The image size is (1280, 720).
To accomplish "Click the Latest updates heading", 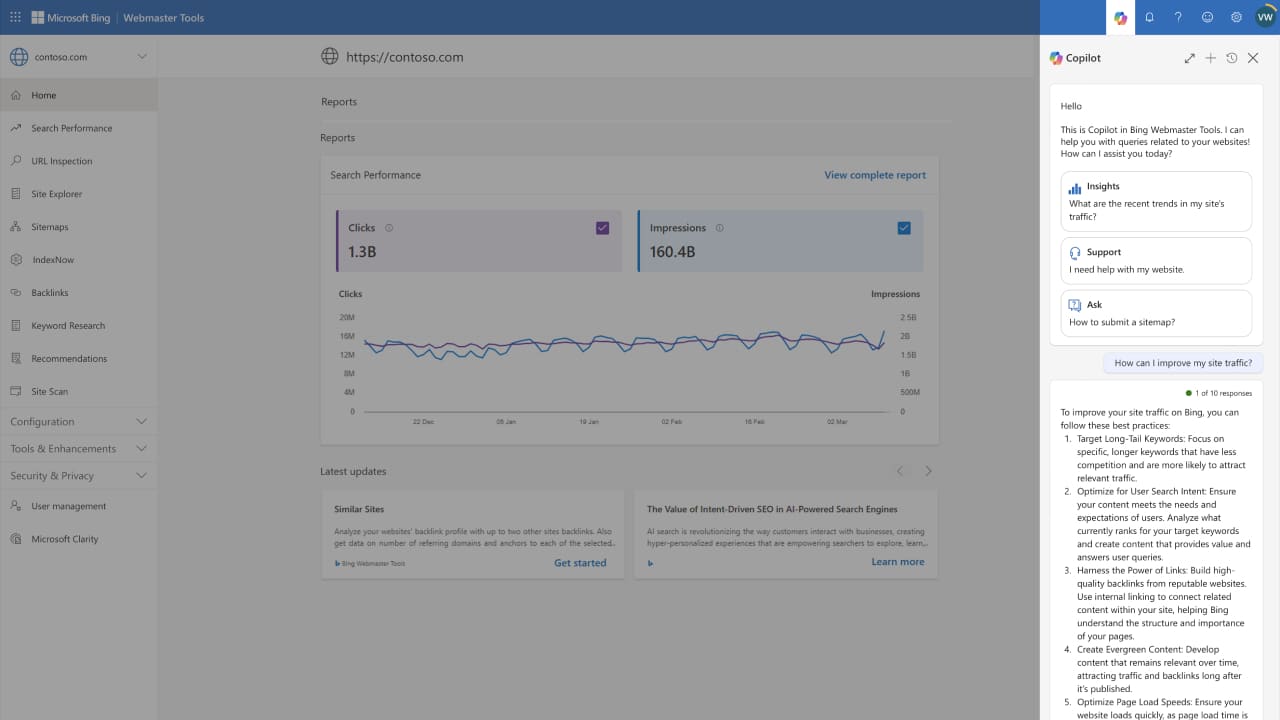I will coord(353,472).
